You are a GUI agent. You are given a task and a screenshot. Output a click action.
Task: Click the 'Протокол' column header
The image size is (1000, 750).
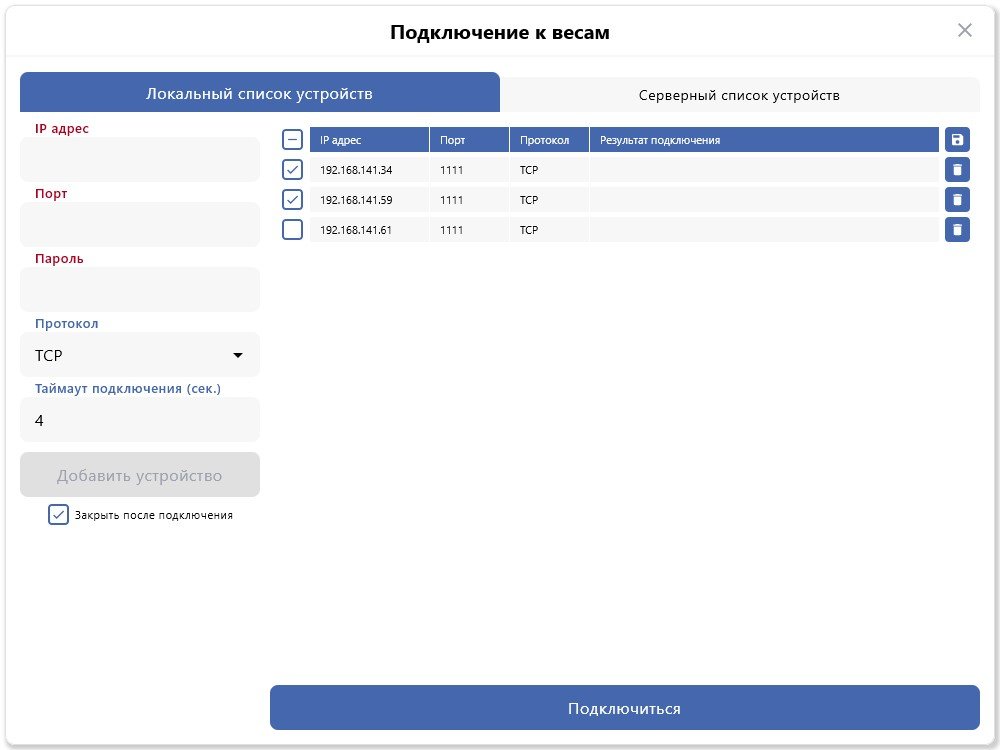tap(549, 140)
